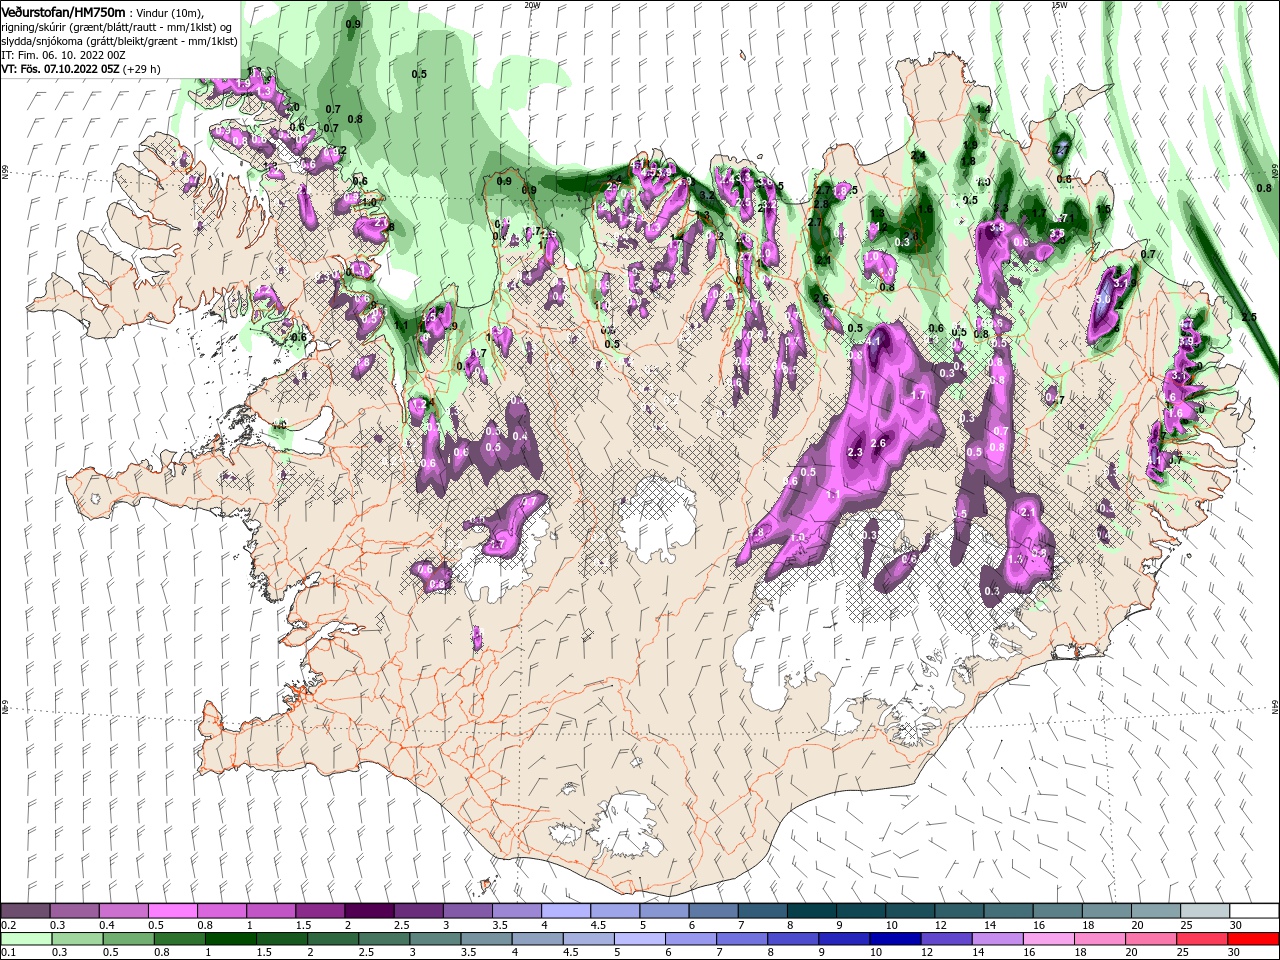This screenshot has height=960, width=1280.
Task: Click the '20W' longitude label at the top
Action: (532, 4)
